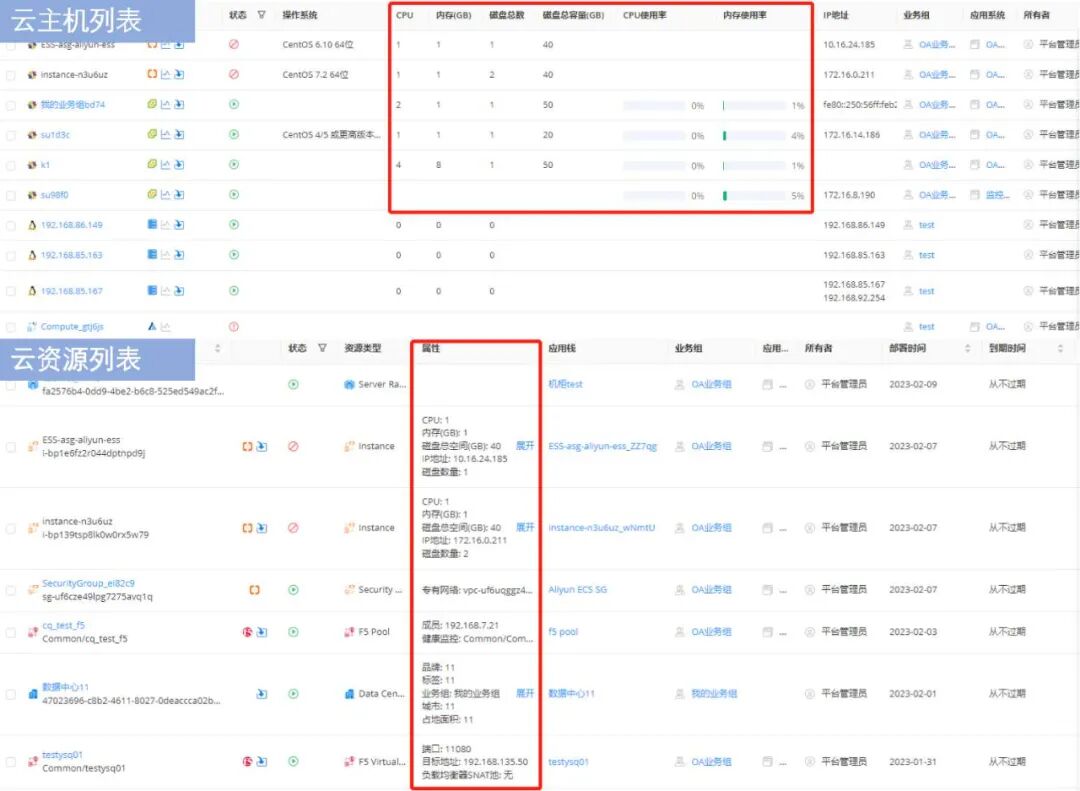
Task: Click the CPU使用率 column header
Action: (645, 14)
